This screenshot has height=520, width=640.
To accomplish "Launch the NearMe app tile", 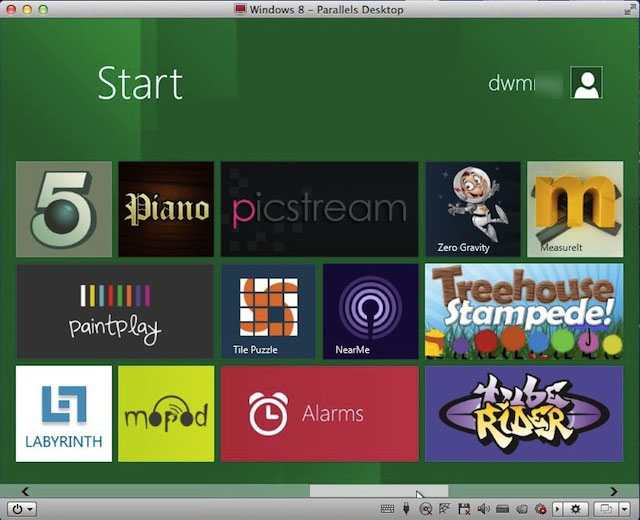I will click(371, 311).
